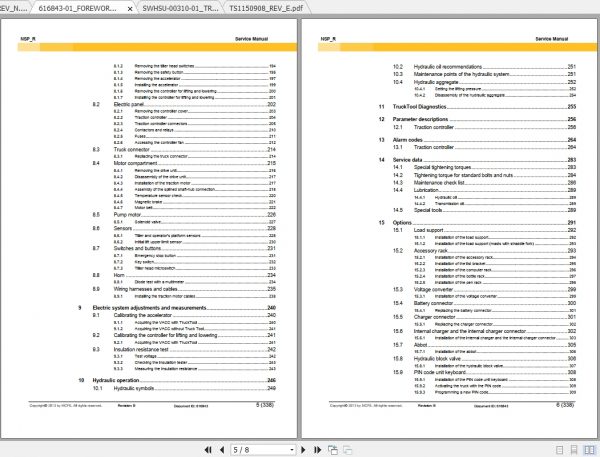This screenshot has width=600, height=457.
Task: Click 9.2 Calibrating the controller for lifting and lowering
Action: (184, 335)
